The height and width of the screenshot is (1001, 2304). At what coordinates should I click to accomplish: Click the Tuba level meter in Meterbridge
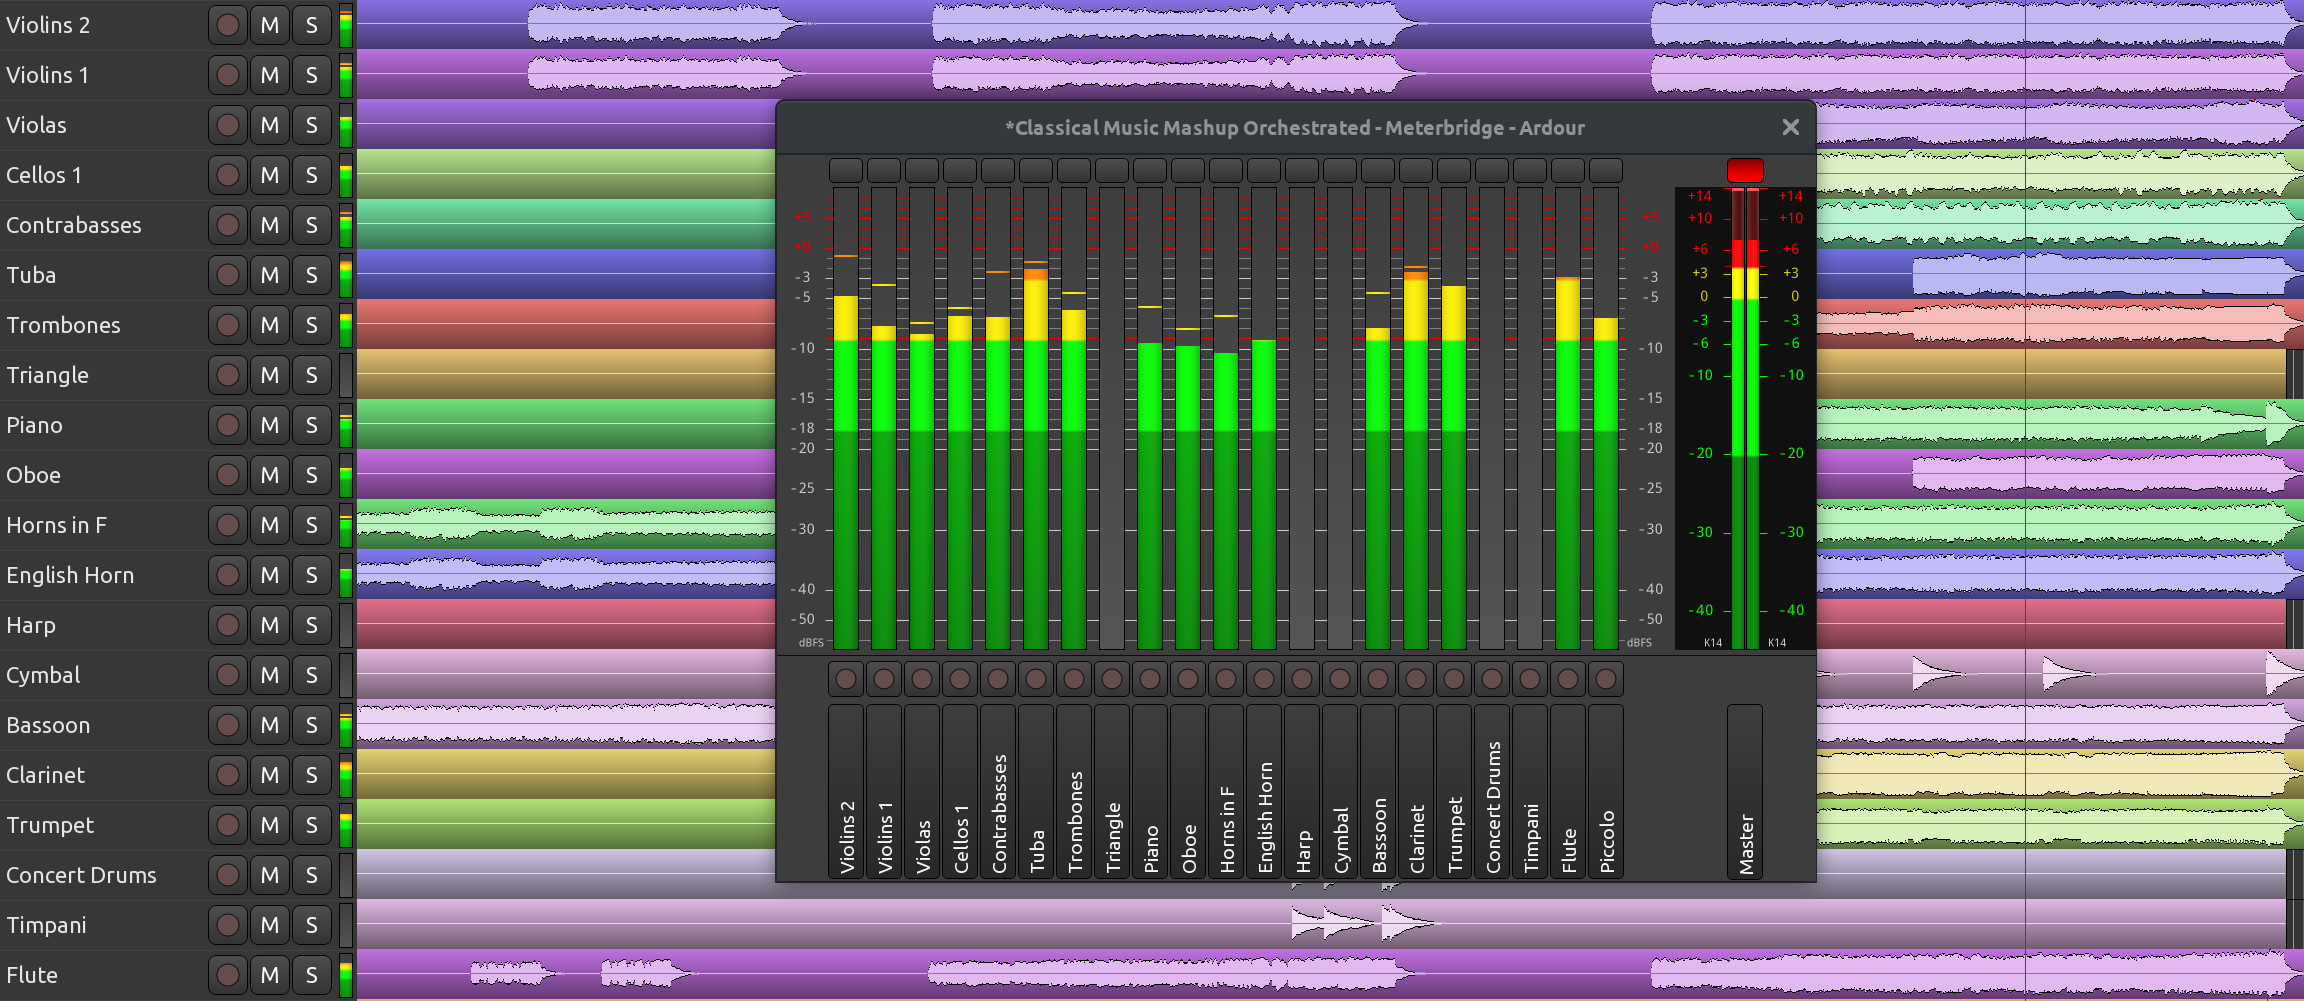(x=1036, y=418)
